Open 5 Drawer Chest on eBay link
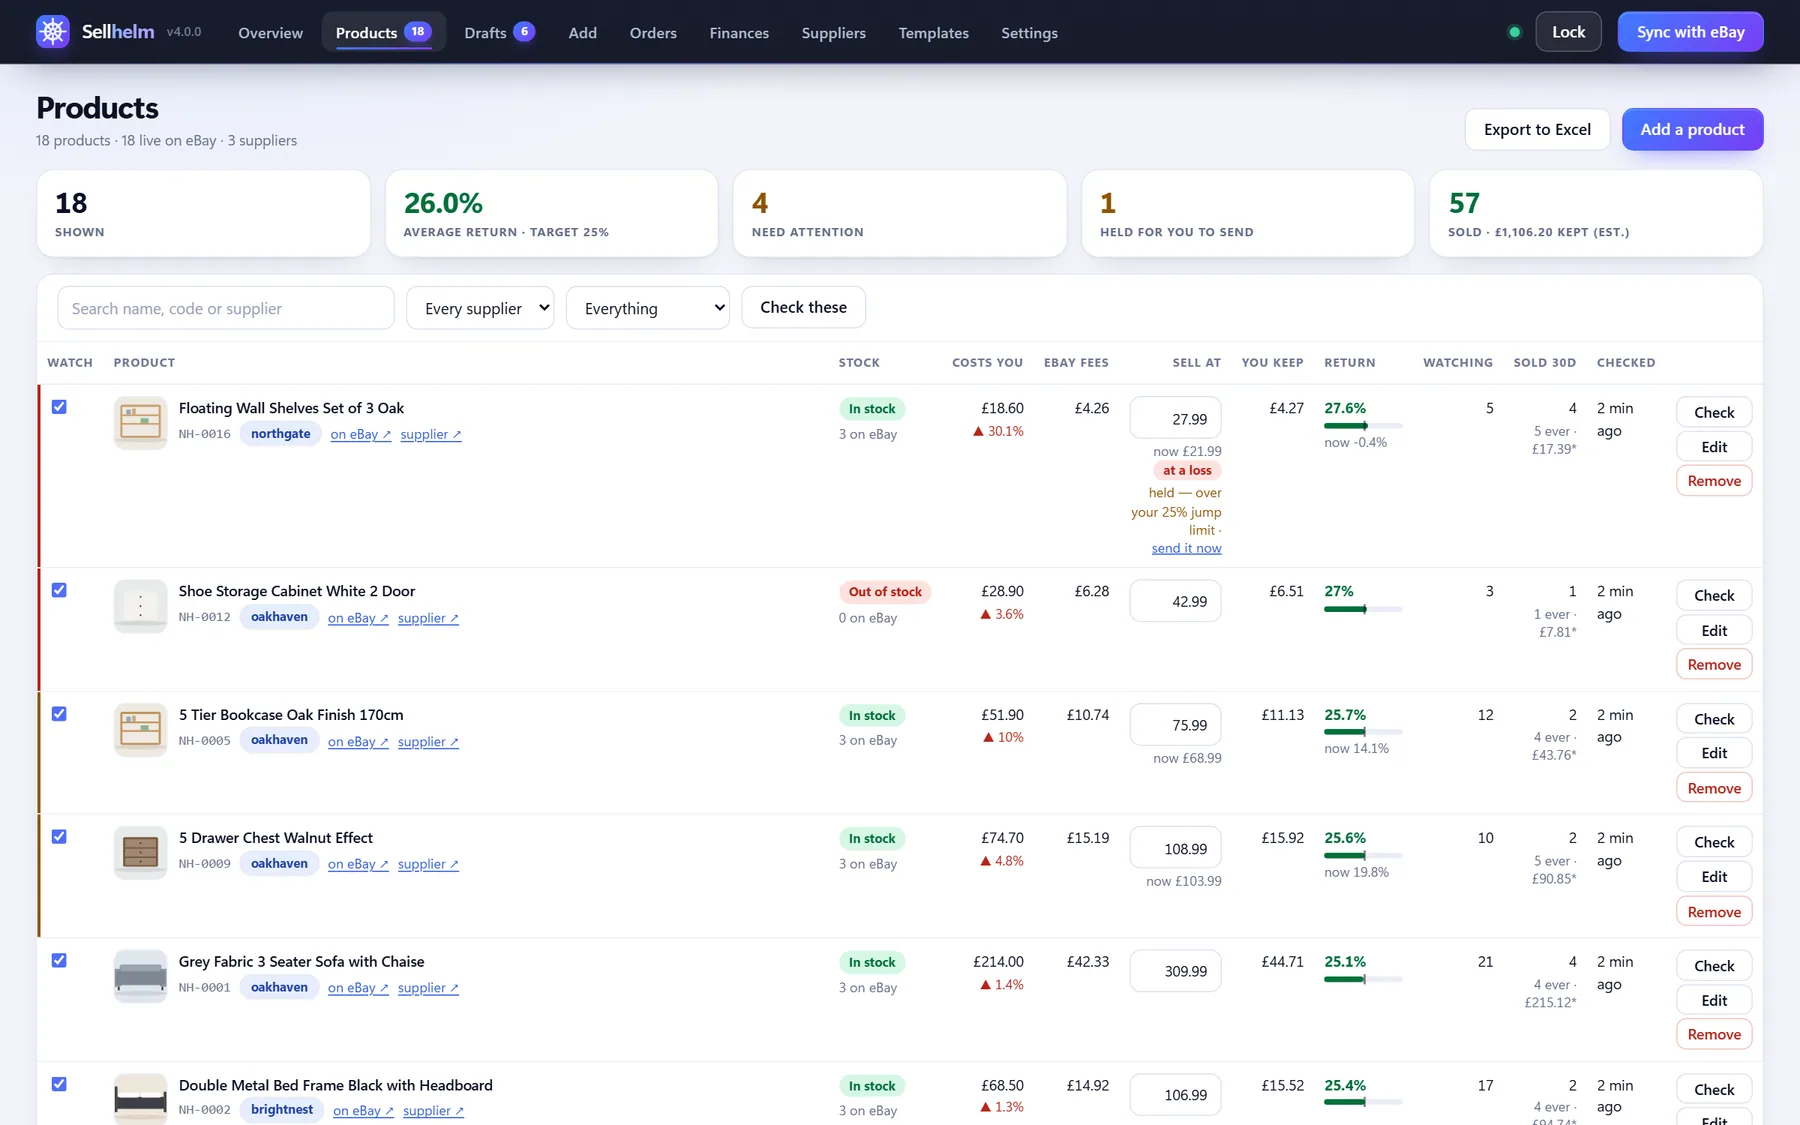 358,864
